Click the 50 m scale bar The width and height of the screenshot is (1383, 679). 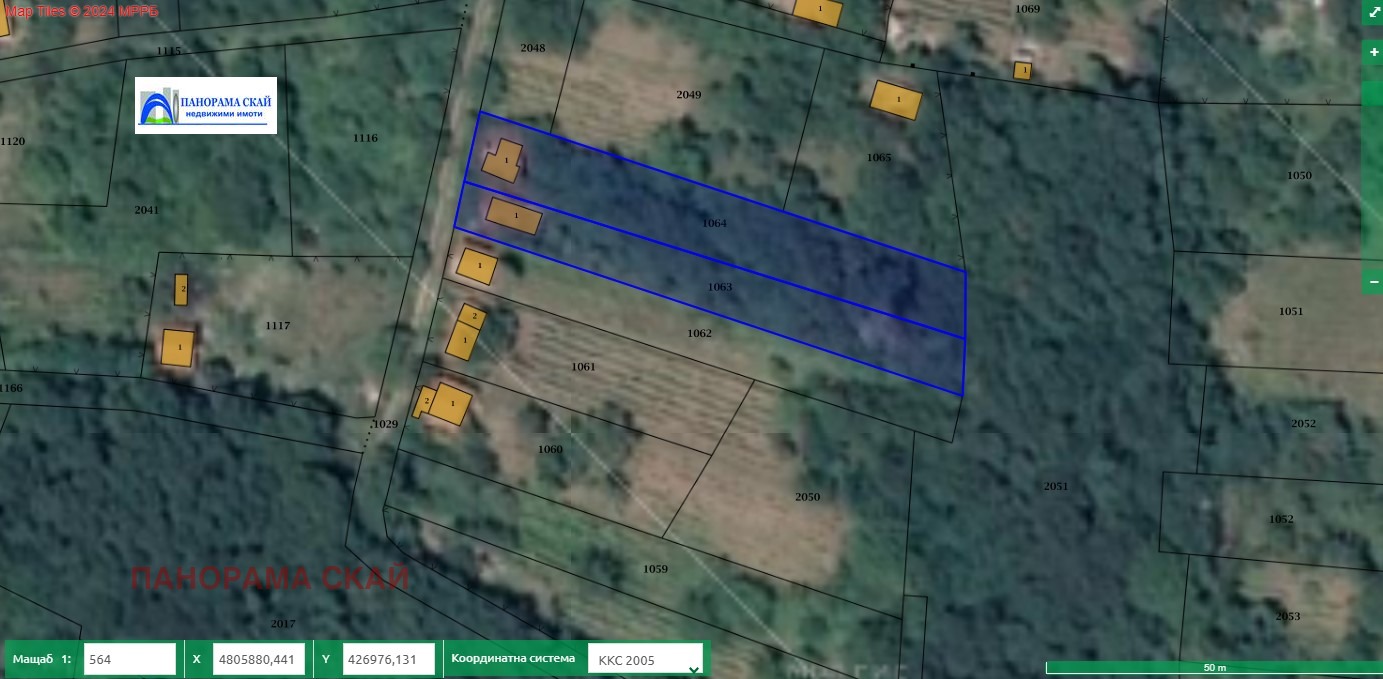[x=1213, y=667]
